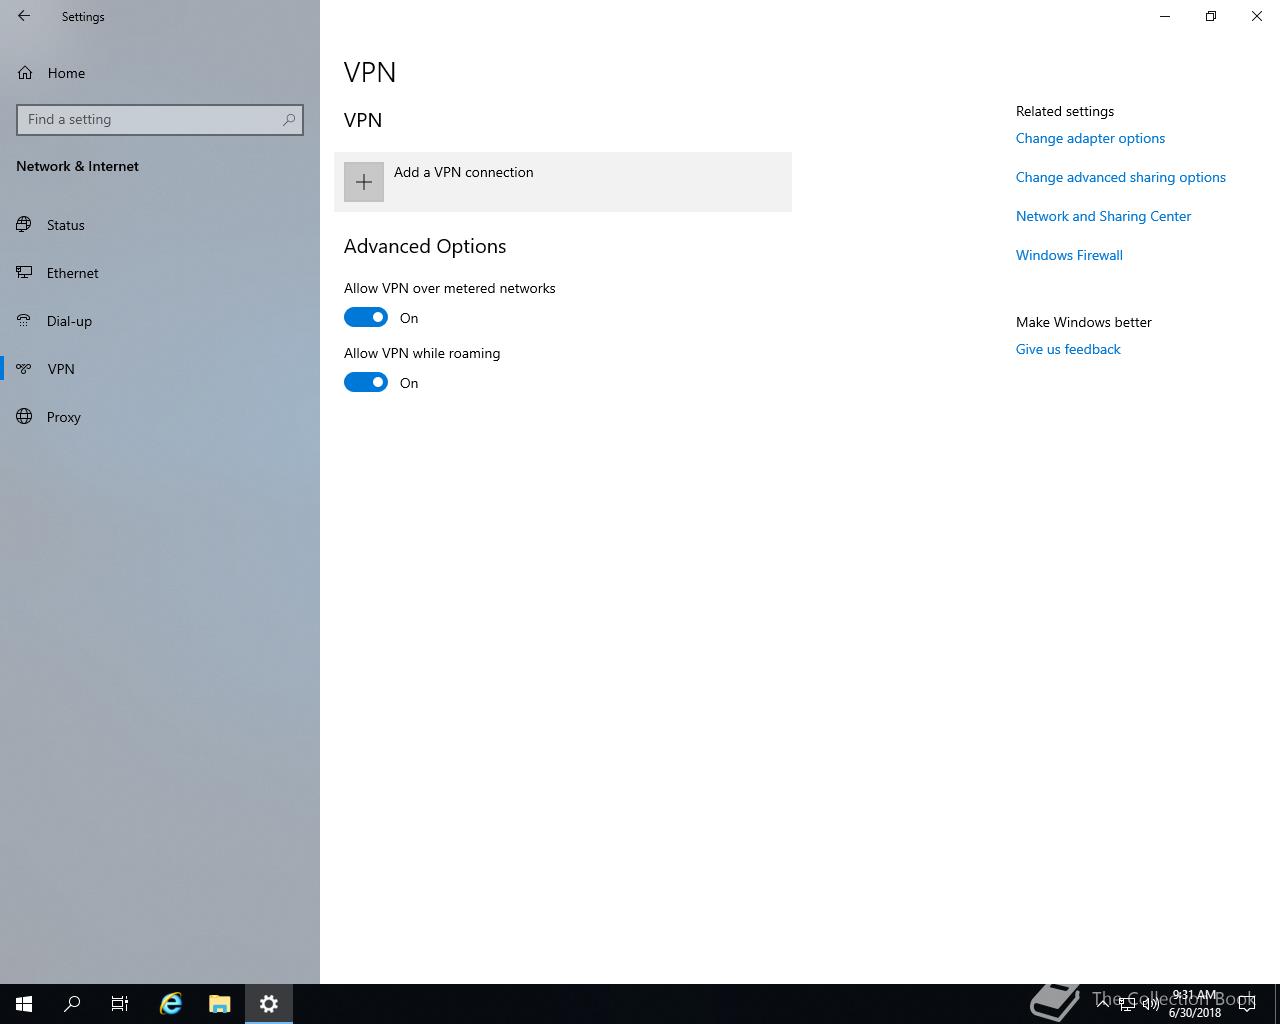Select the Ethernet monitor icon

[24, 273]
